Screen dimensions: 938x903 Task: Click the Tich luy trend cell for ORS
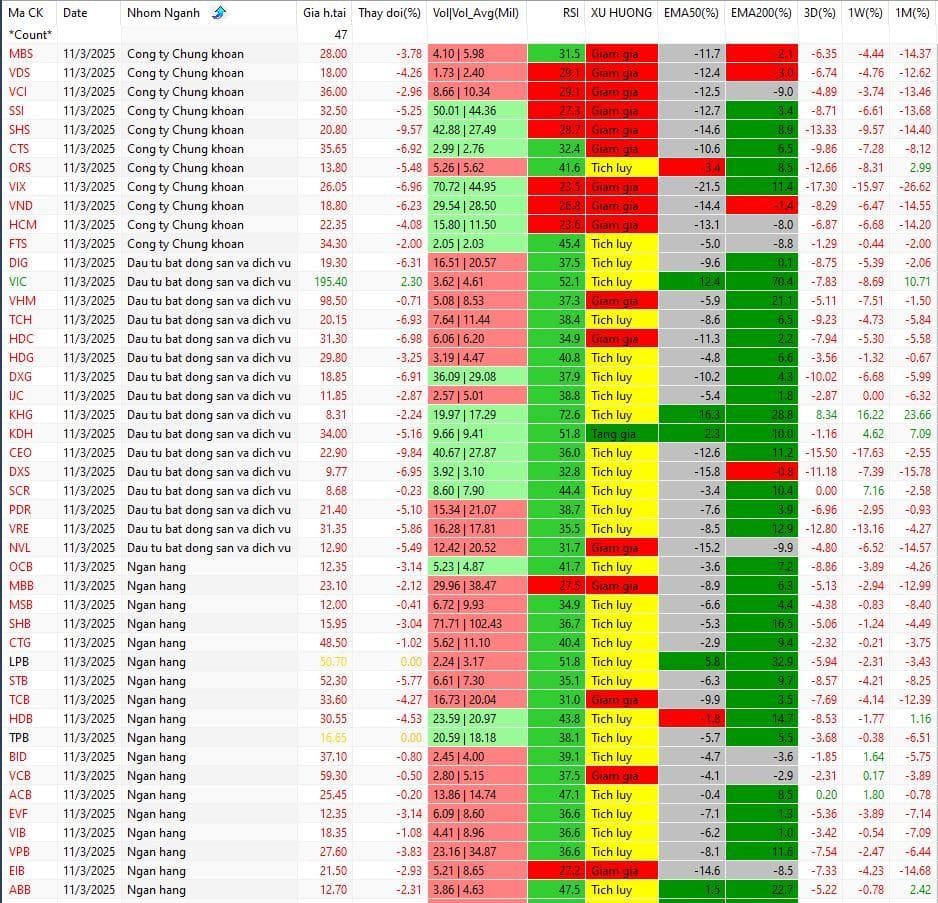tap(622, 168)
